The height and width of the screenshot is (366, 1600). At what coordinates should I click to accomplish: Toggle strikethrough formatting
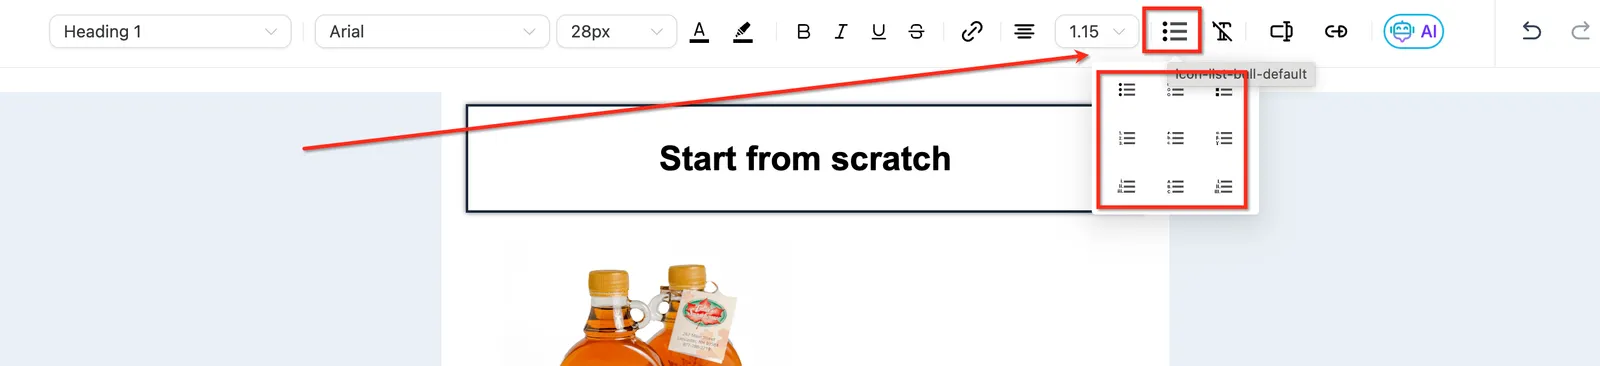coord(916,32)
